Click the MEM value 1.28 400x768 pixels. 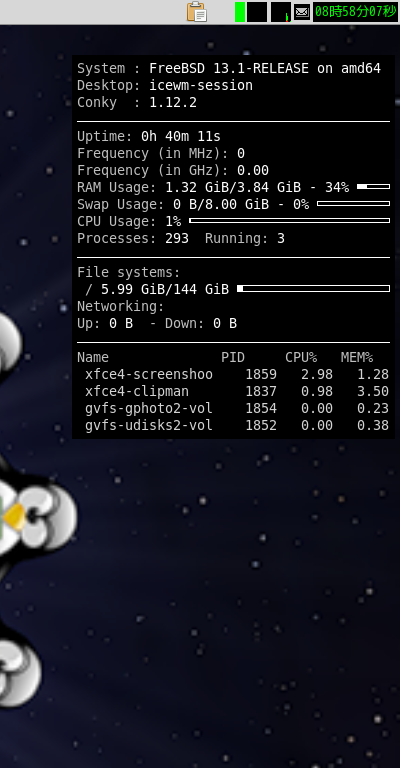tap(373, 375)
